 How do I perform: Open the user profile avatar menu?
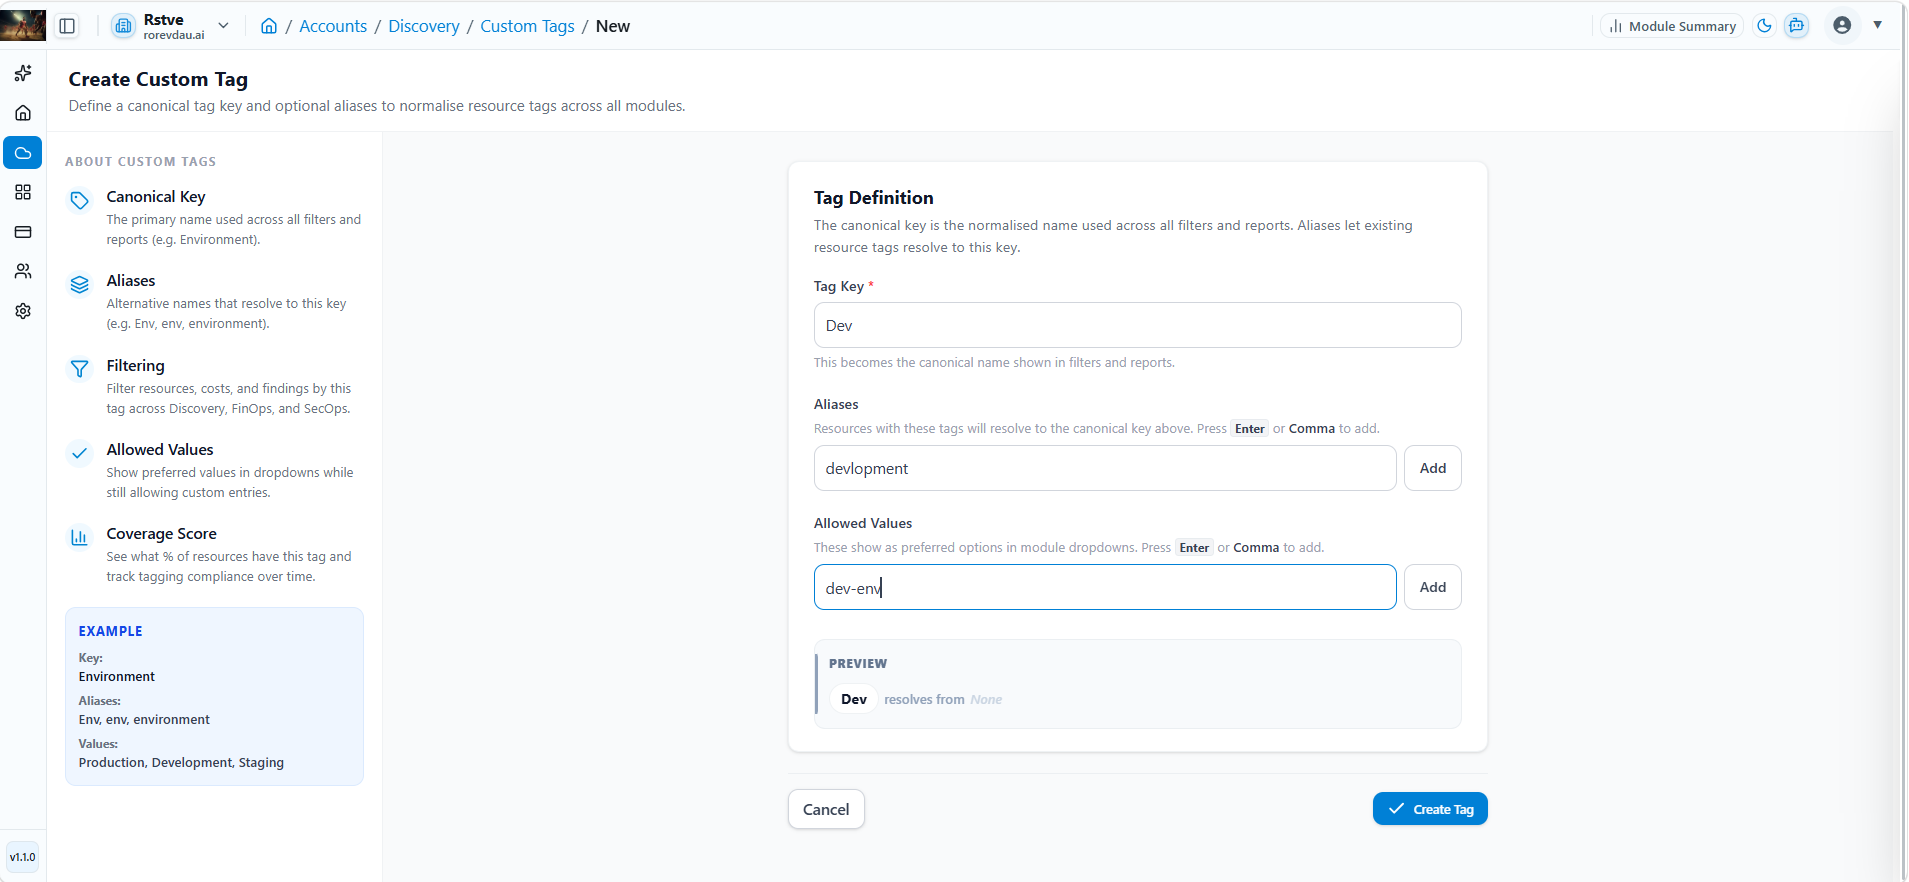(1842, 26)
